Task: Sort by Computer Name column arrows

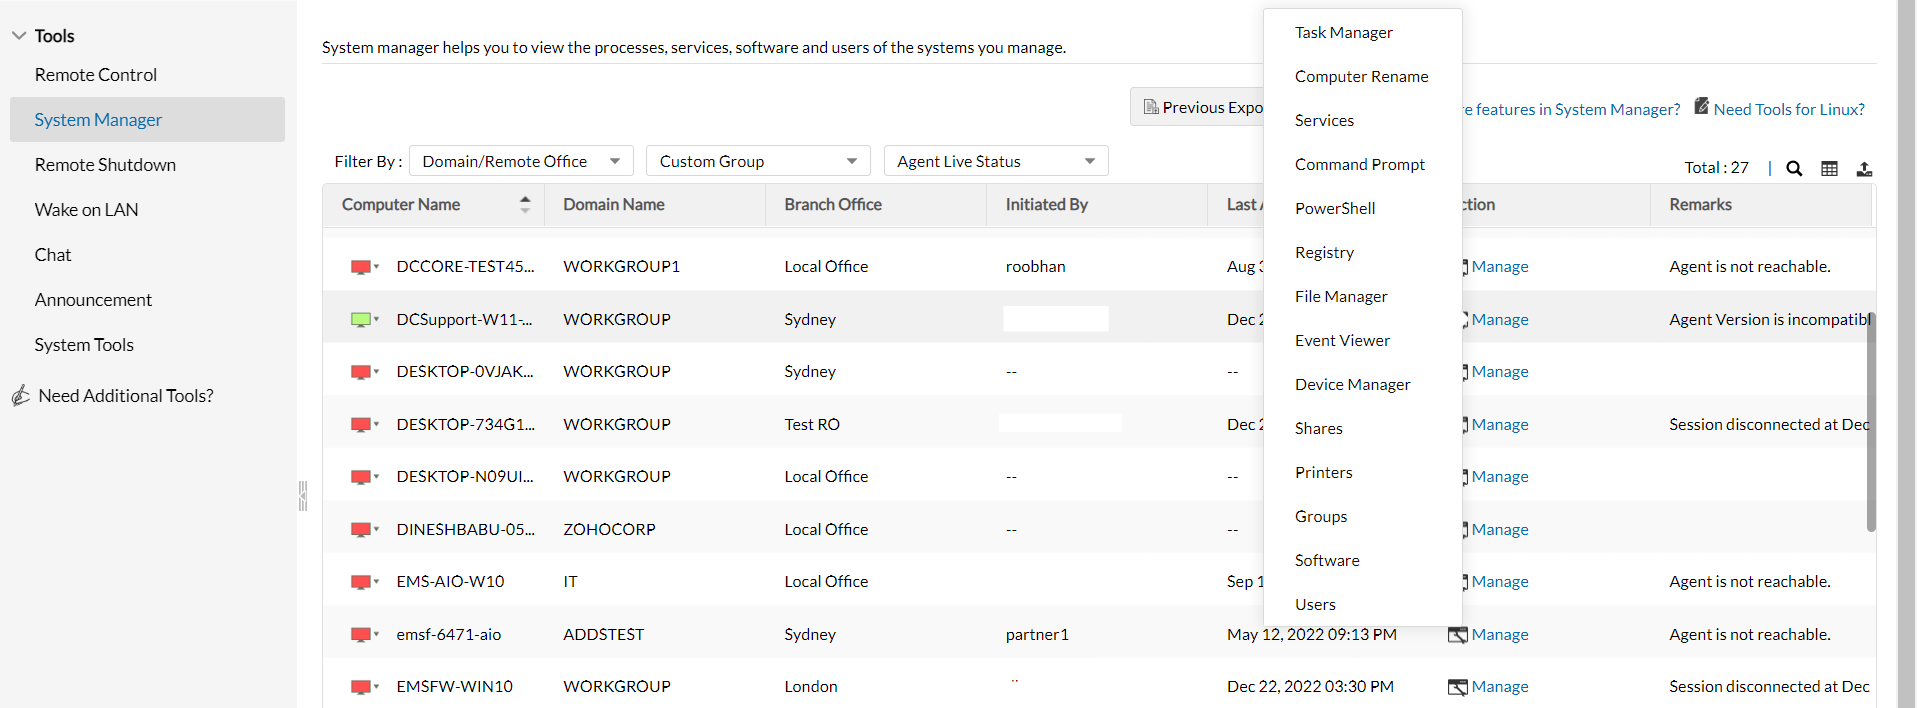Action: 525,205
